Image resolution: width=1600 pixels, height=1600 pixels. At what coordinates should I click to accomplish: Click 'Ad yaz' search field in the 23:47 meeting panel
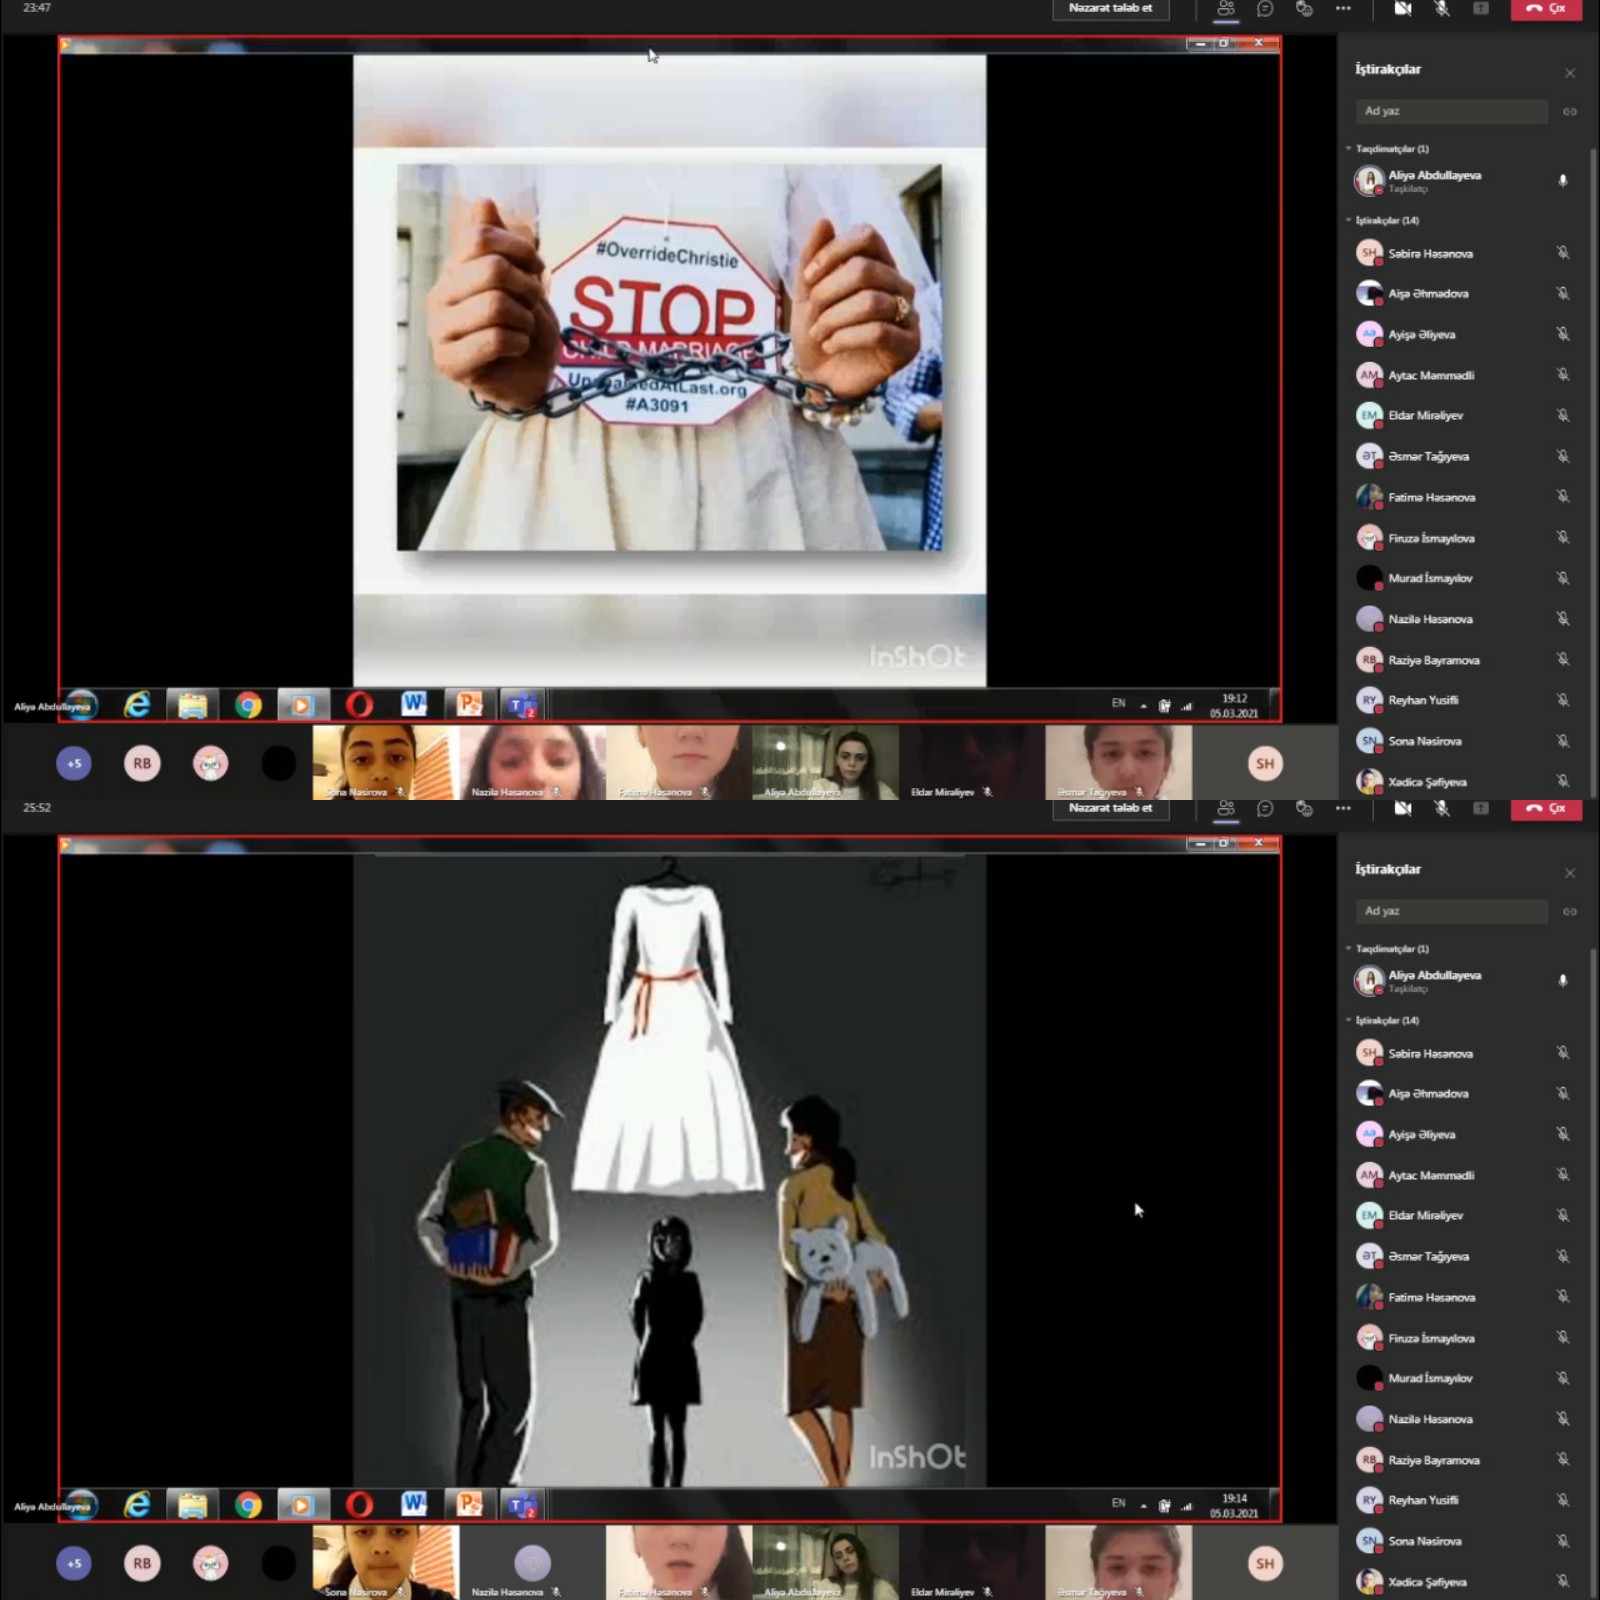coord(1451,111)
